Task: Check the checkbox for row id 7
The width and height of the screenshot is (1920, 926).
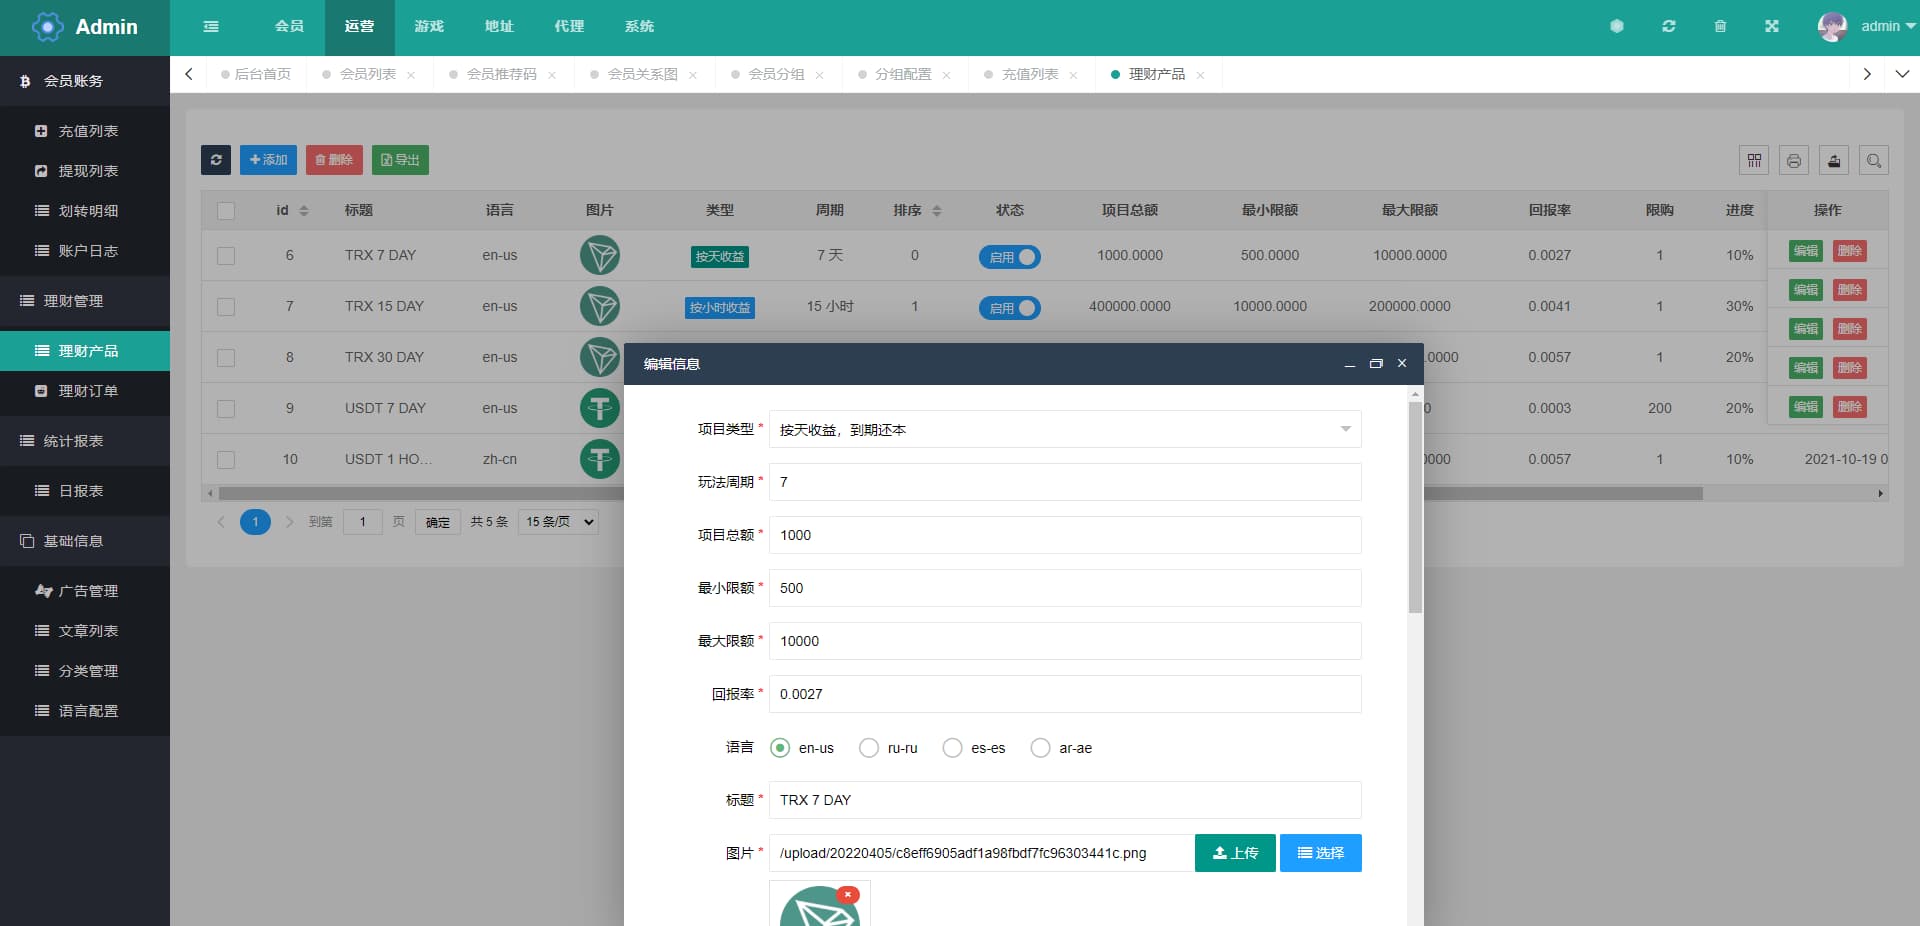Action: (x=226, y=307)
